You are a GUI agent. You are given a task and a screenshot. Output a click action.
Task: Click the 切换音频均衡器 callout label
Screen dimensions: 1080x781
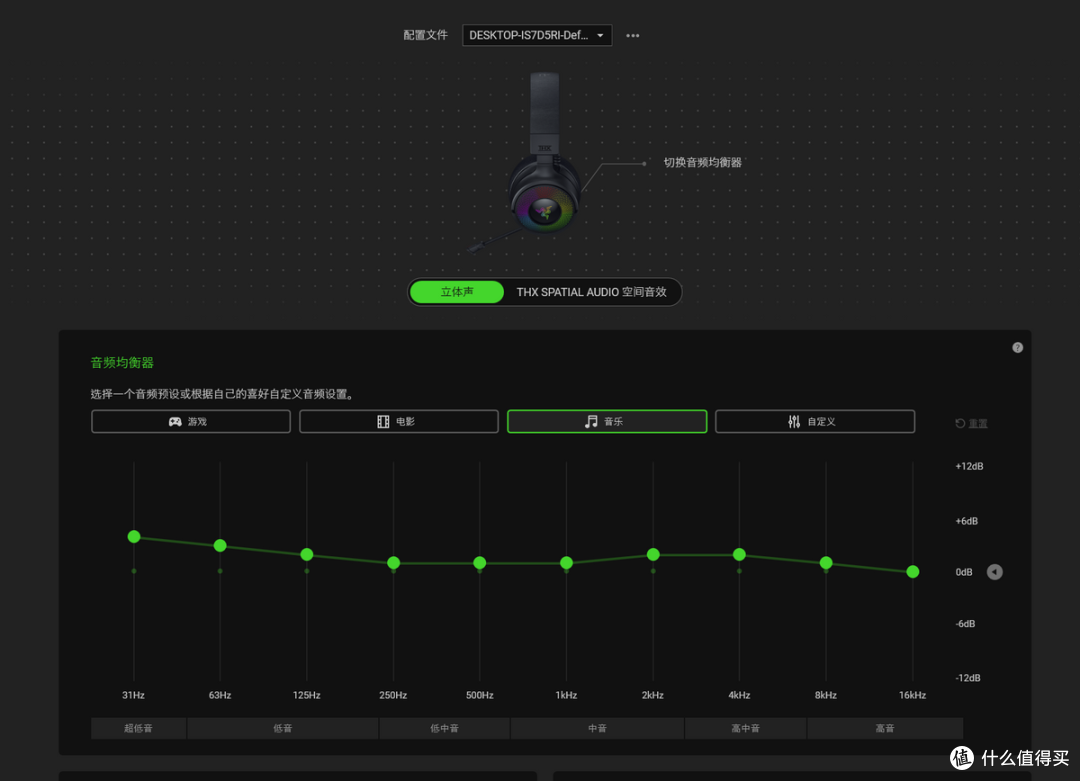click(x=703, y=163)
